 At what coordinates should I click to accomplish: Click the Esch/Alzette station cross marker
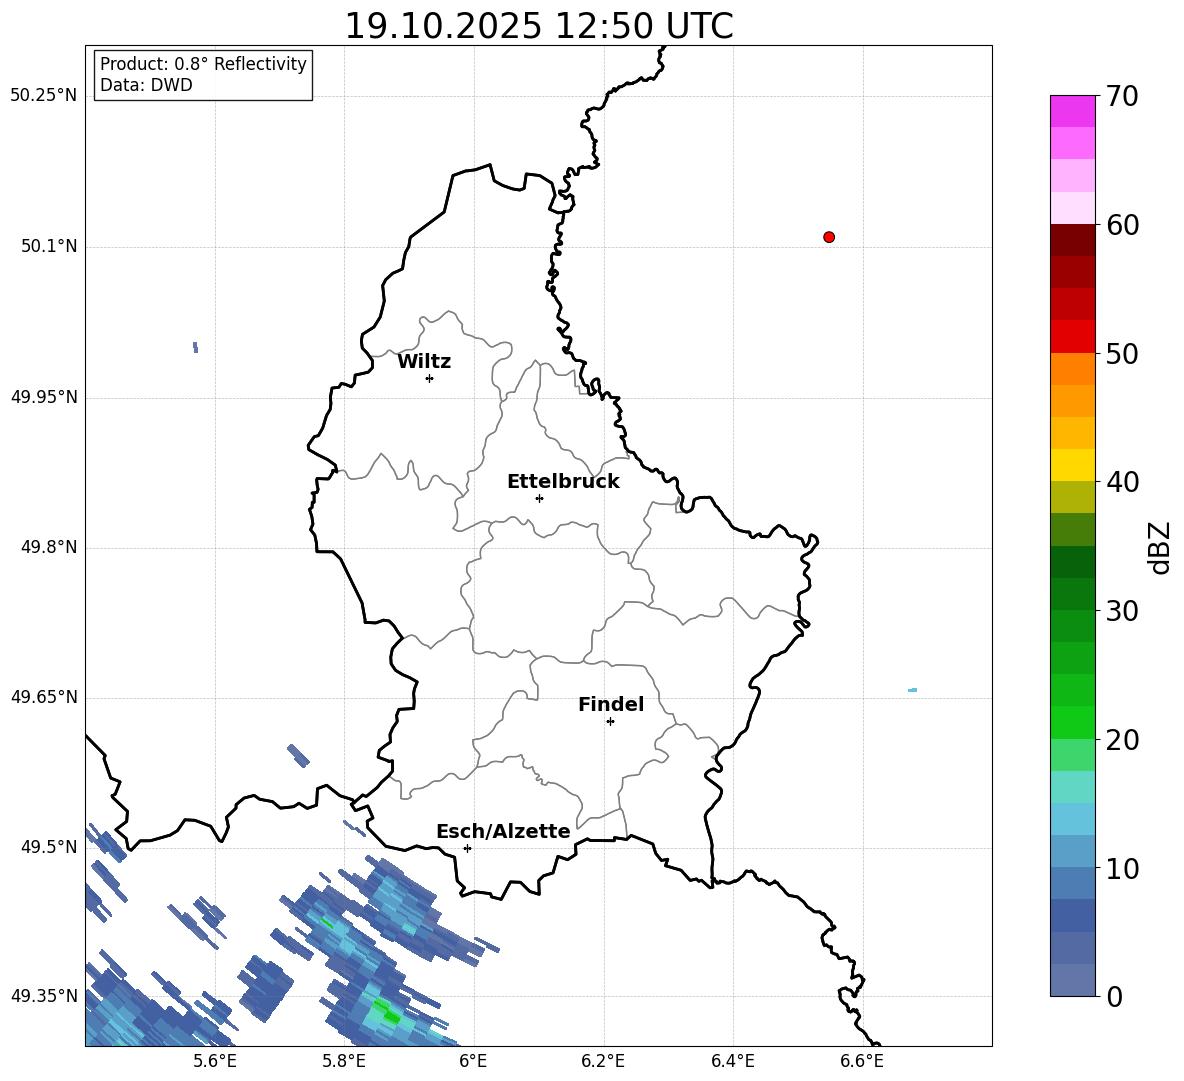(467, 848)
